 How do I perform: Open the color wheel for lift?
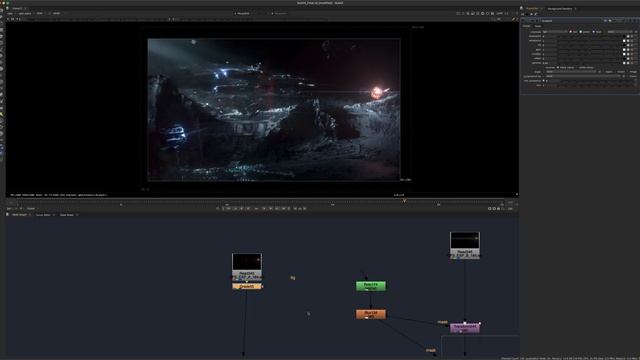[x=628, y=45]
